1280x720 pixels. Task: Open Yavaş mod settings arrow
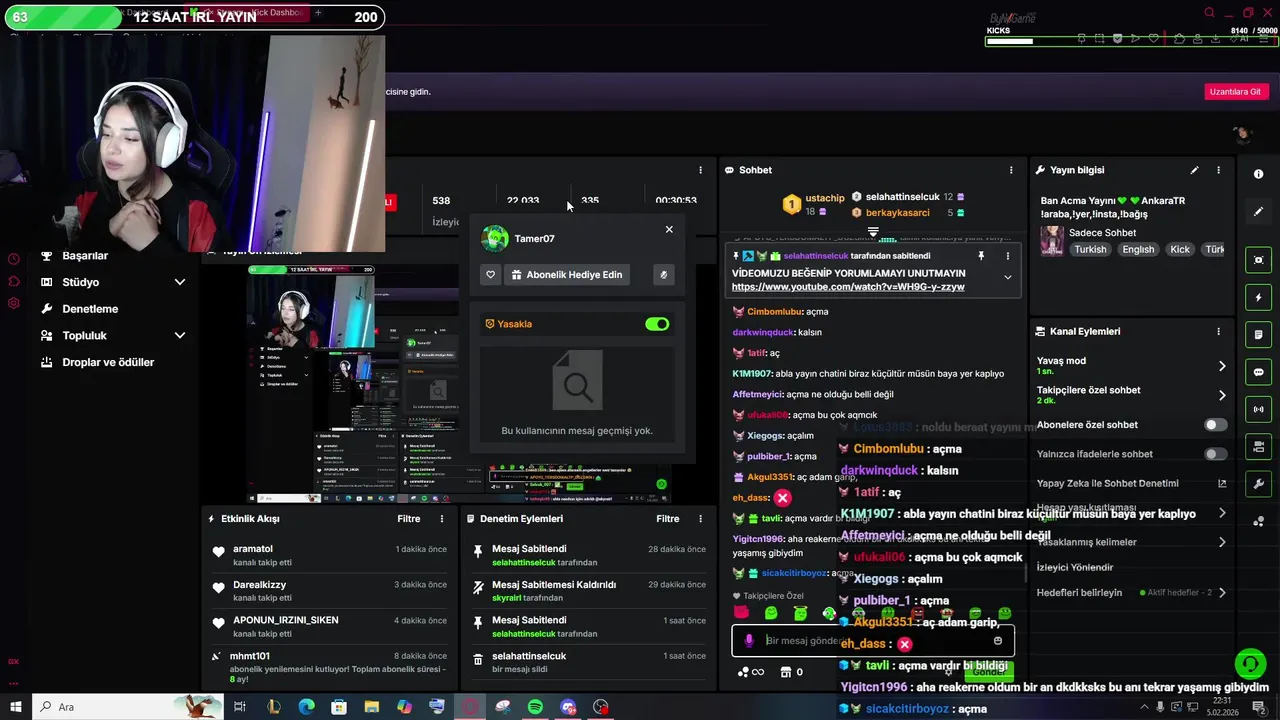(x=1222, y=366)
